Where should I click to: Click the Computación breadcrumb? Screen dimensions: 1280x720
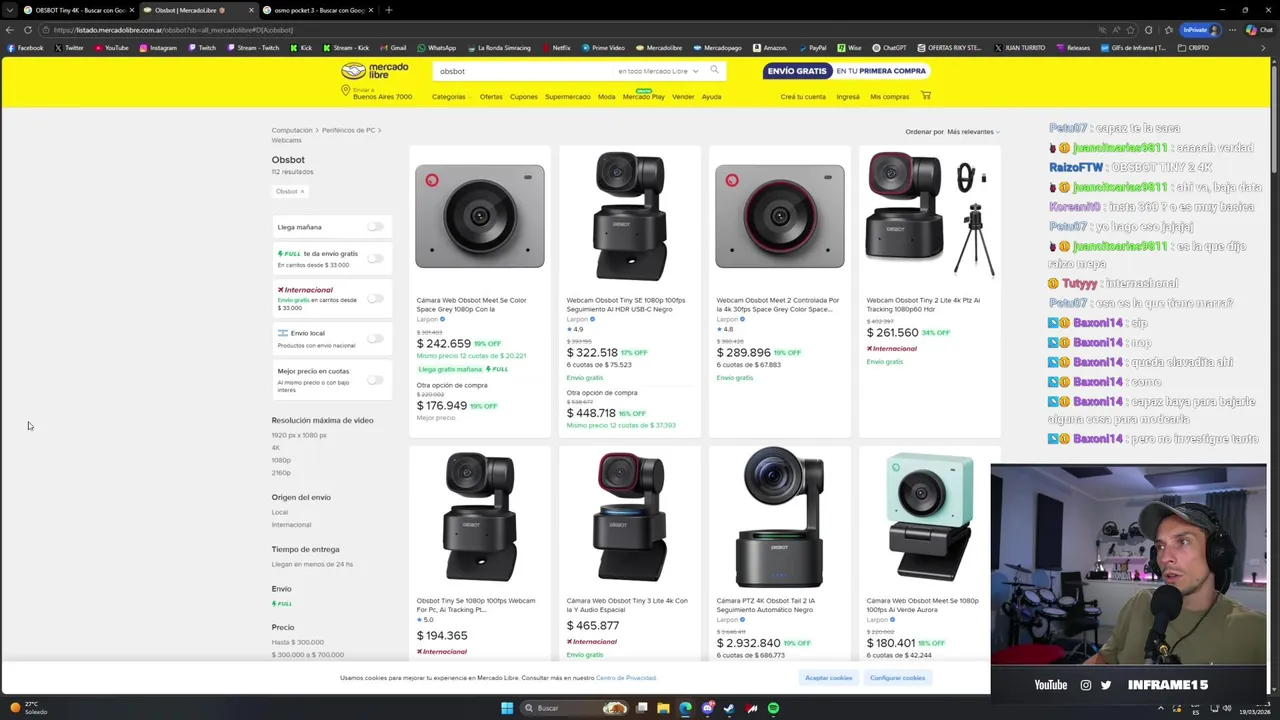coord(292,130)
